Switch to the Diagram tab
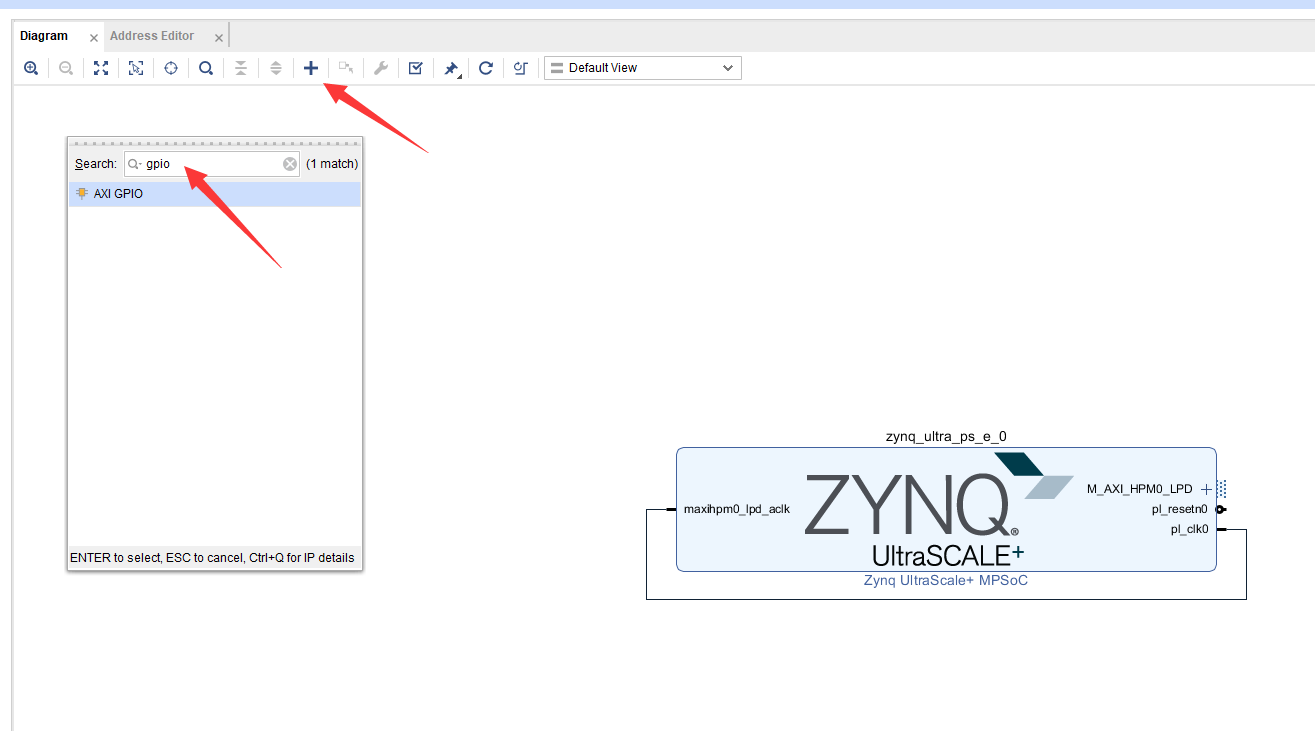Image resolution: width=1315 pixels, height=731 pixels. pos(44,35)
